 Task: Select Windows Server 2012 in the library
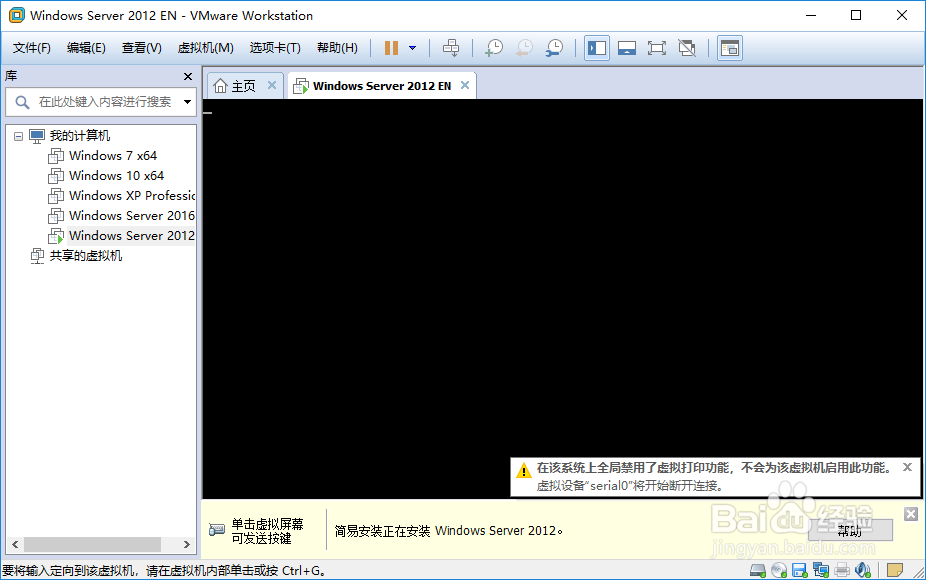[x=132, y=236]
